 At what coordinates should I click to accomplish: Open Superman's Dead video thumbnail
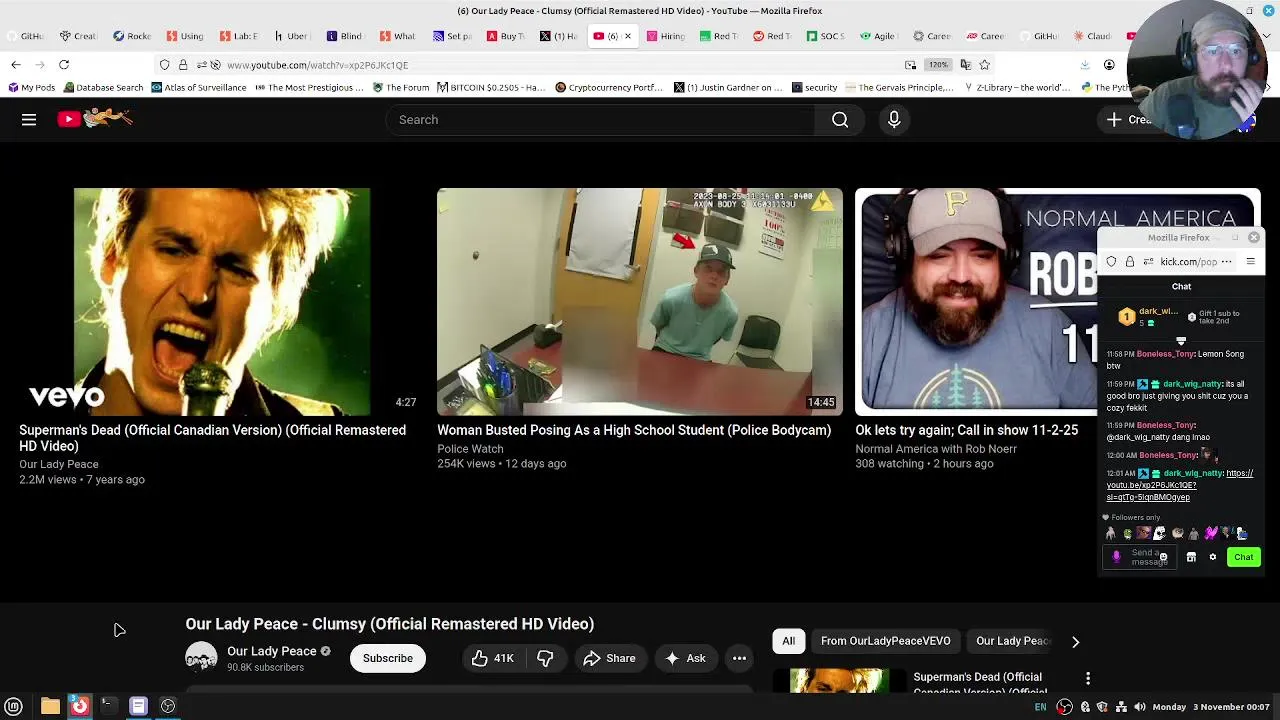point(221,301)
